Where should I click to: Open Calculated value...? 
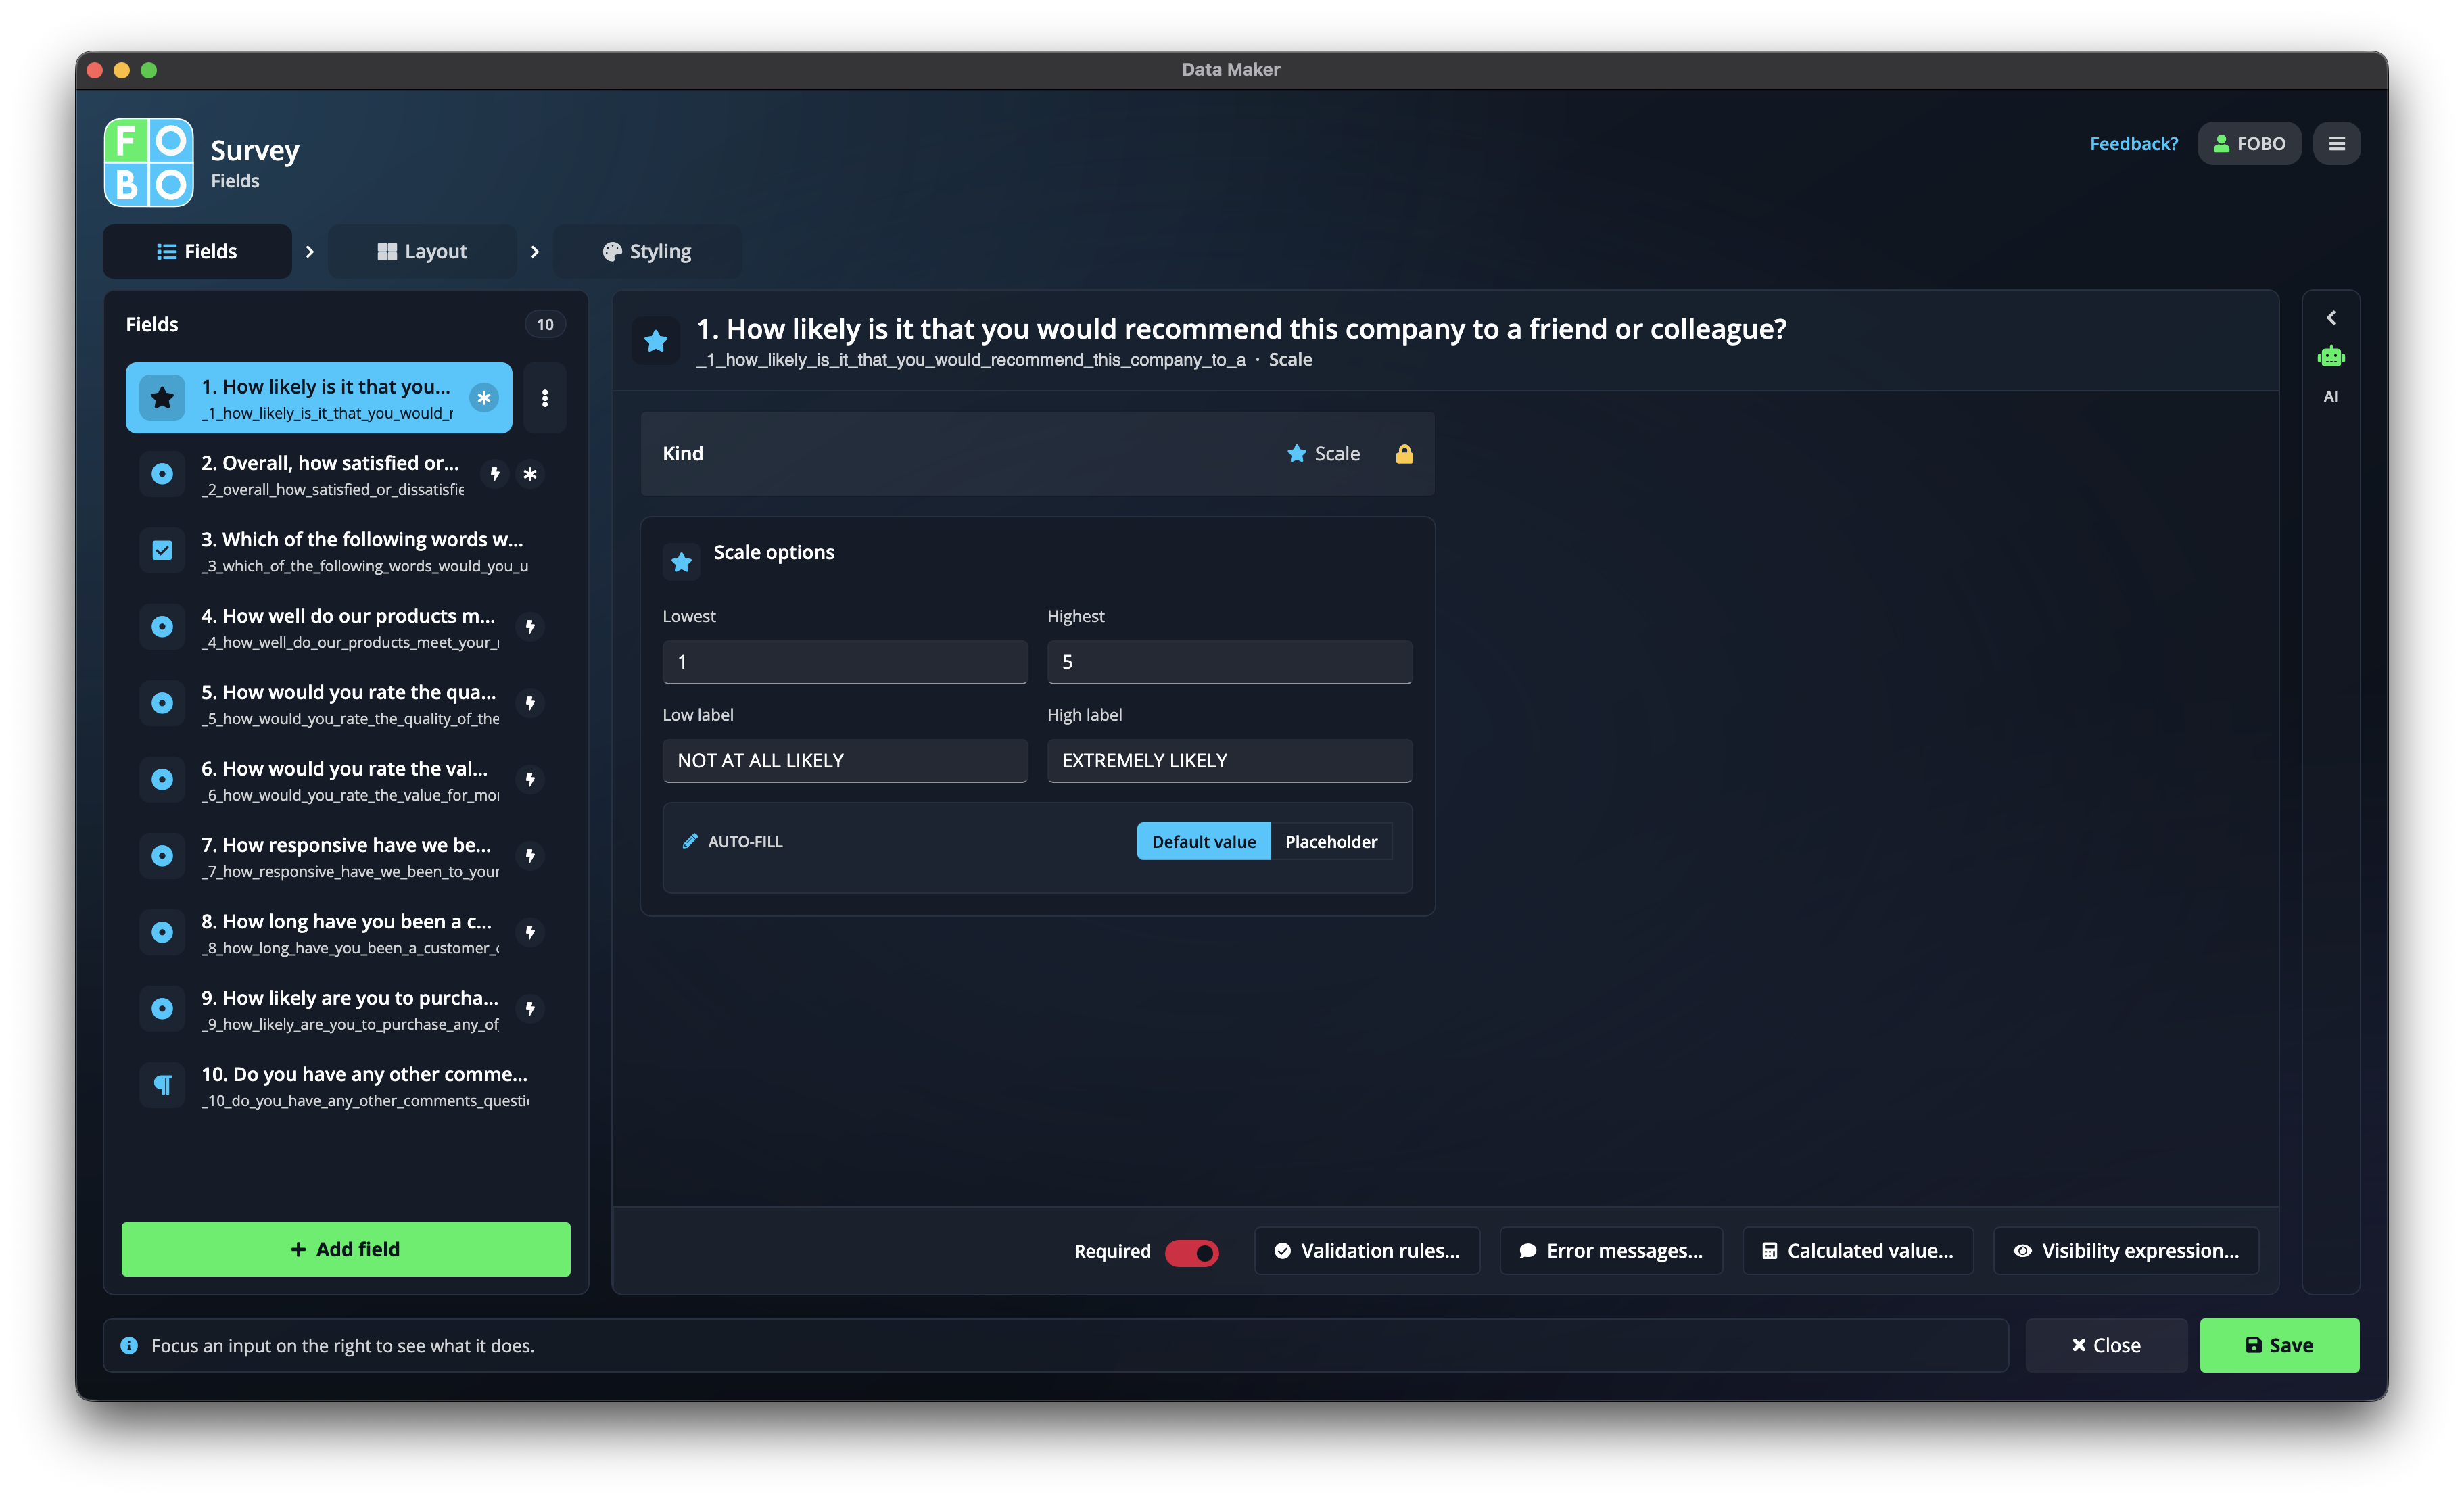tap(1858, 1252)
